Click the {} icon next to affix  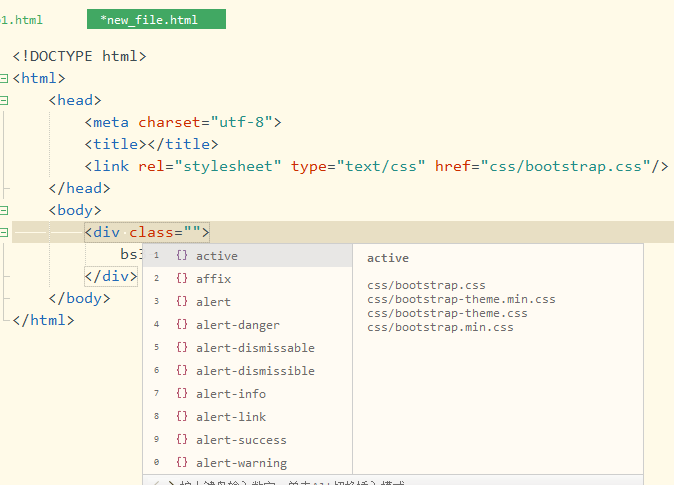click(x=182, y=279)
